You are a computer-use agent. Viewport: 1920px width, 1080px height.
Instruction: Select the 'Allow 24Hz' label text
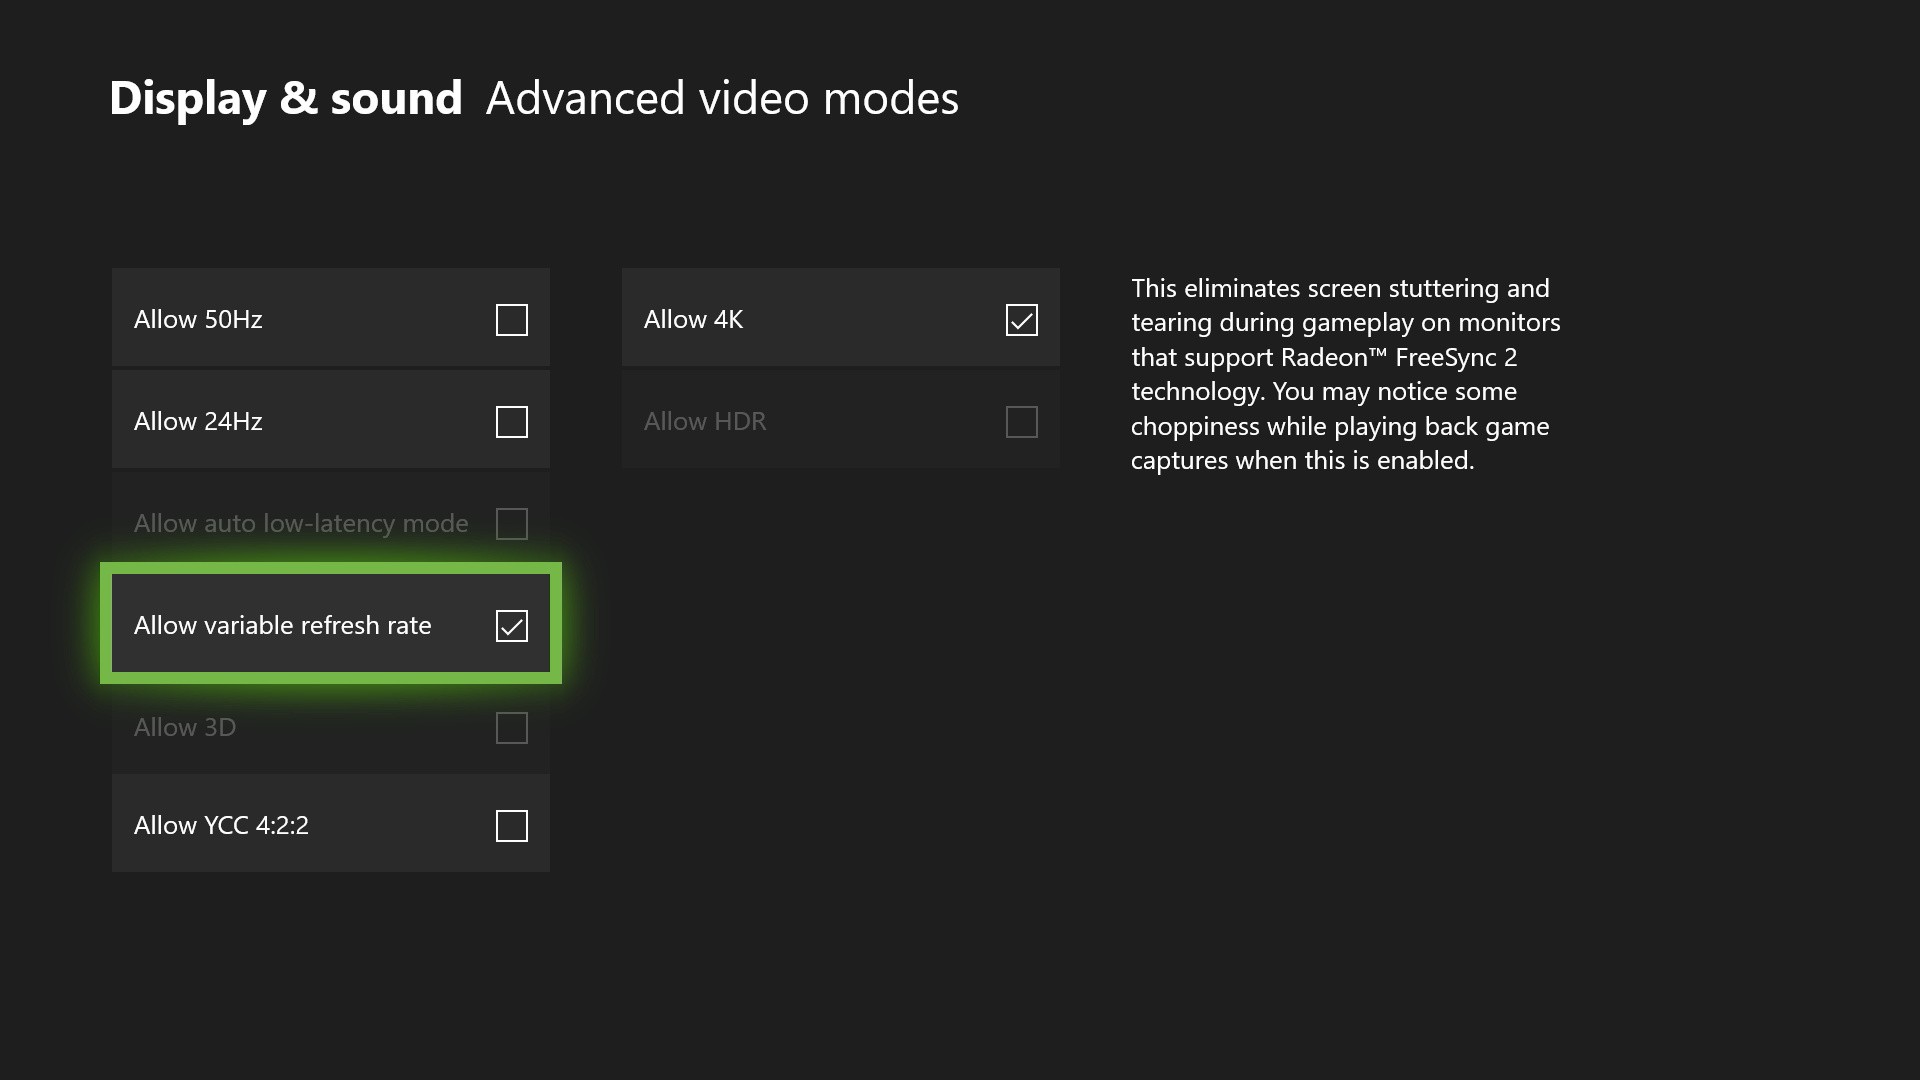click(198, 422)
